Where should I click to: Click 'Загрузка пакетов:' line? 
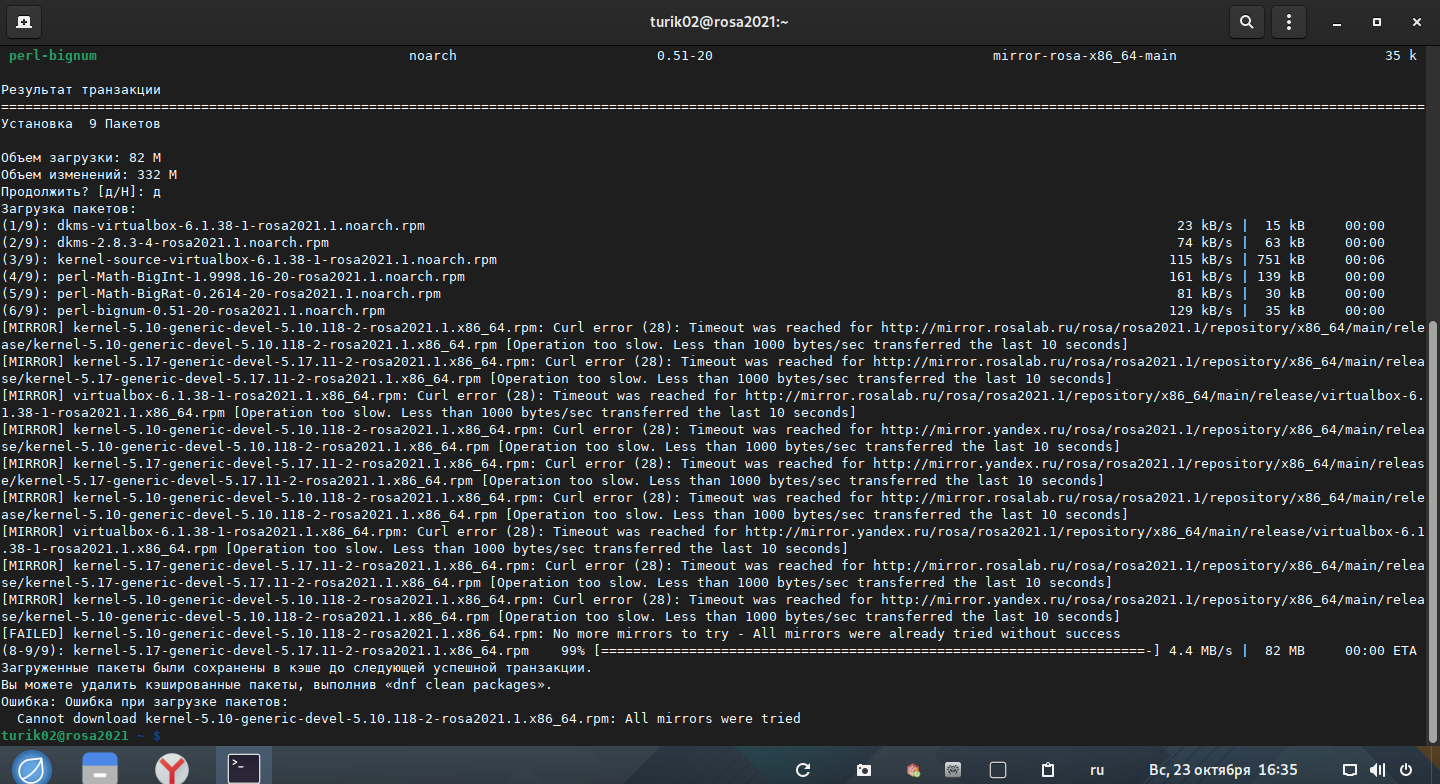click(x=69, y=209)
